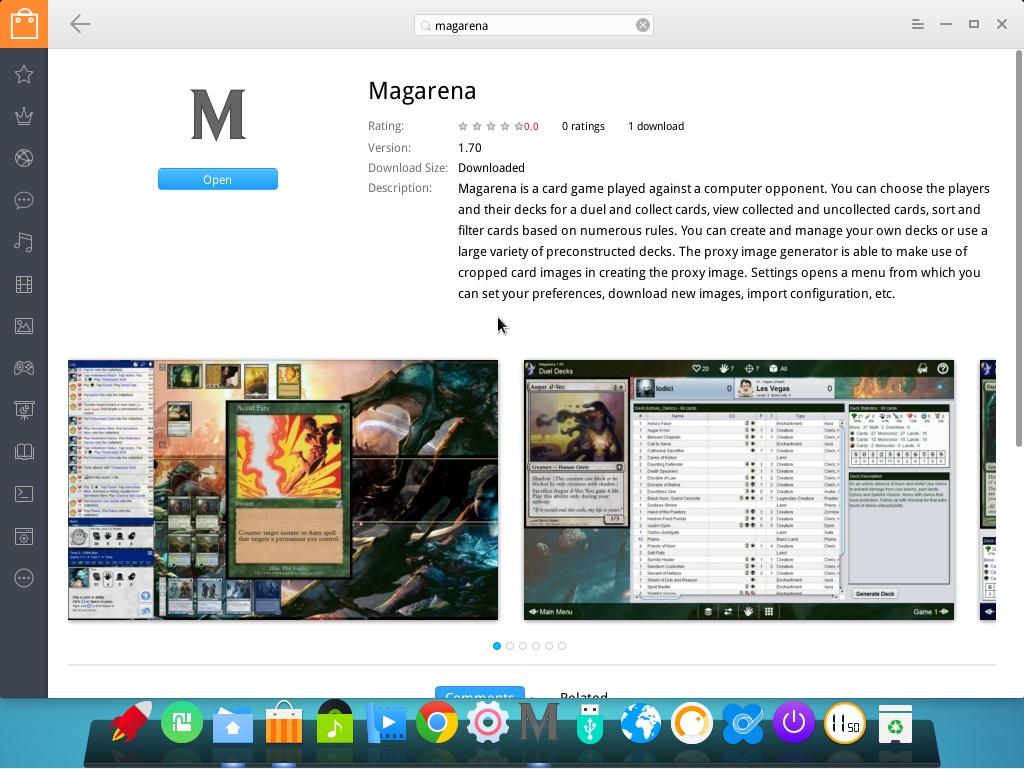The width and height of the screenshot is (1024, 769).
Task: Select the Internet globe category in sidebar
Action: [x=24, y=158]
